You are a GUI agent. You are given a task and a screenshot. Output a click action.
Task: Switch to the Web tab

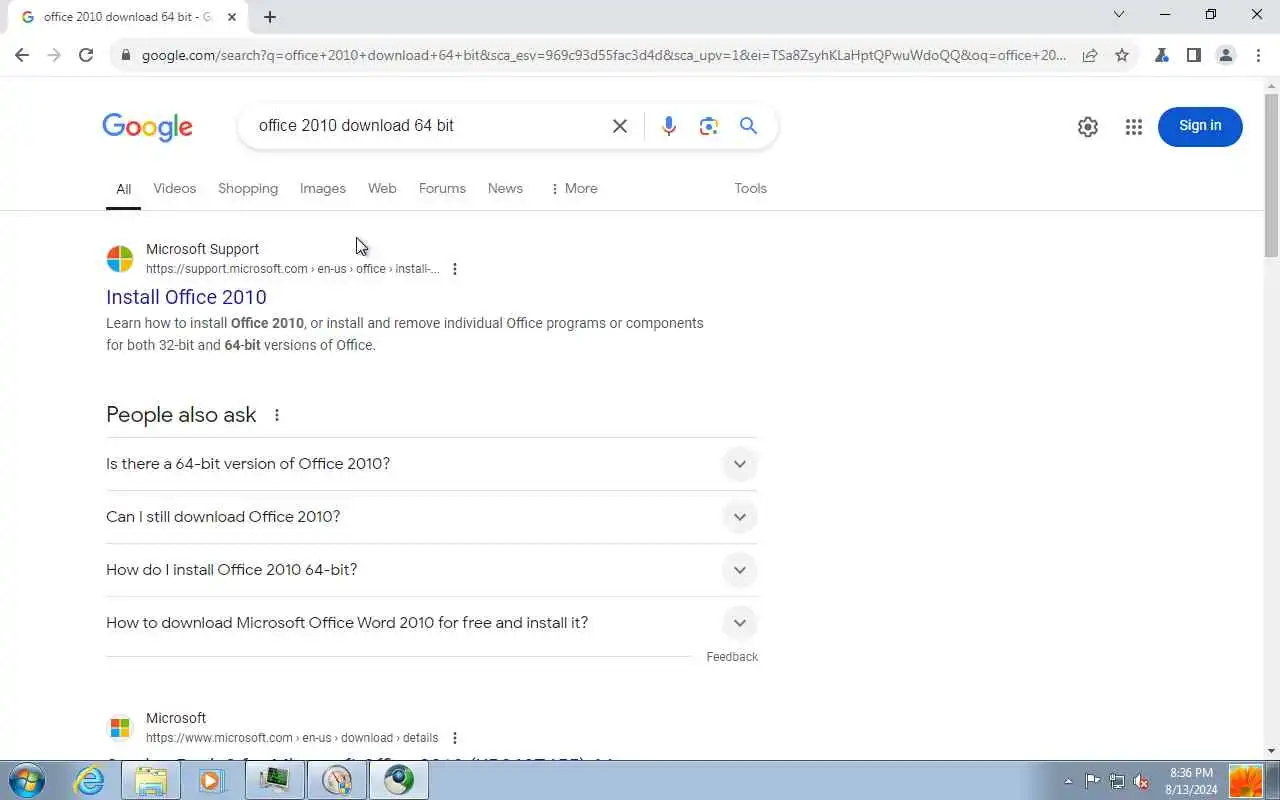pyautogui.click(x=382, y=188)
